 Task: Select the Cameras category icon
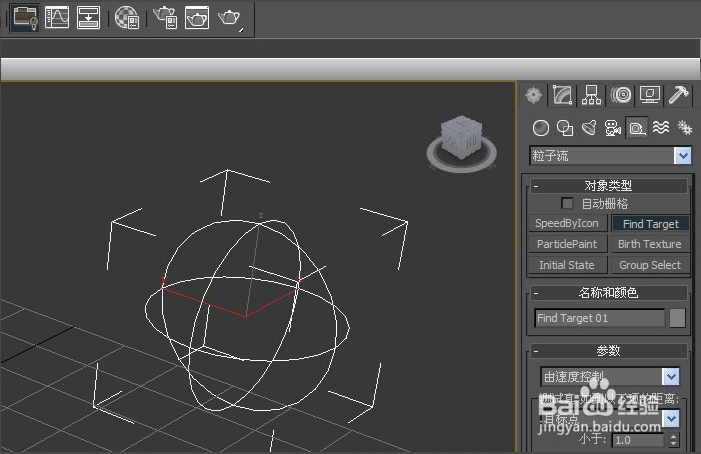coord(612,128)
